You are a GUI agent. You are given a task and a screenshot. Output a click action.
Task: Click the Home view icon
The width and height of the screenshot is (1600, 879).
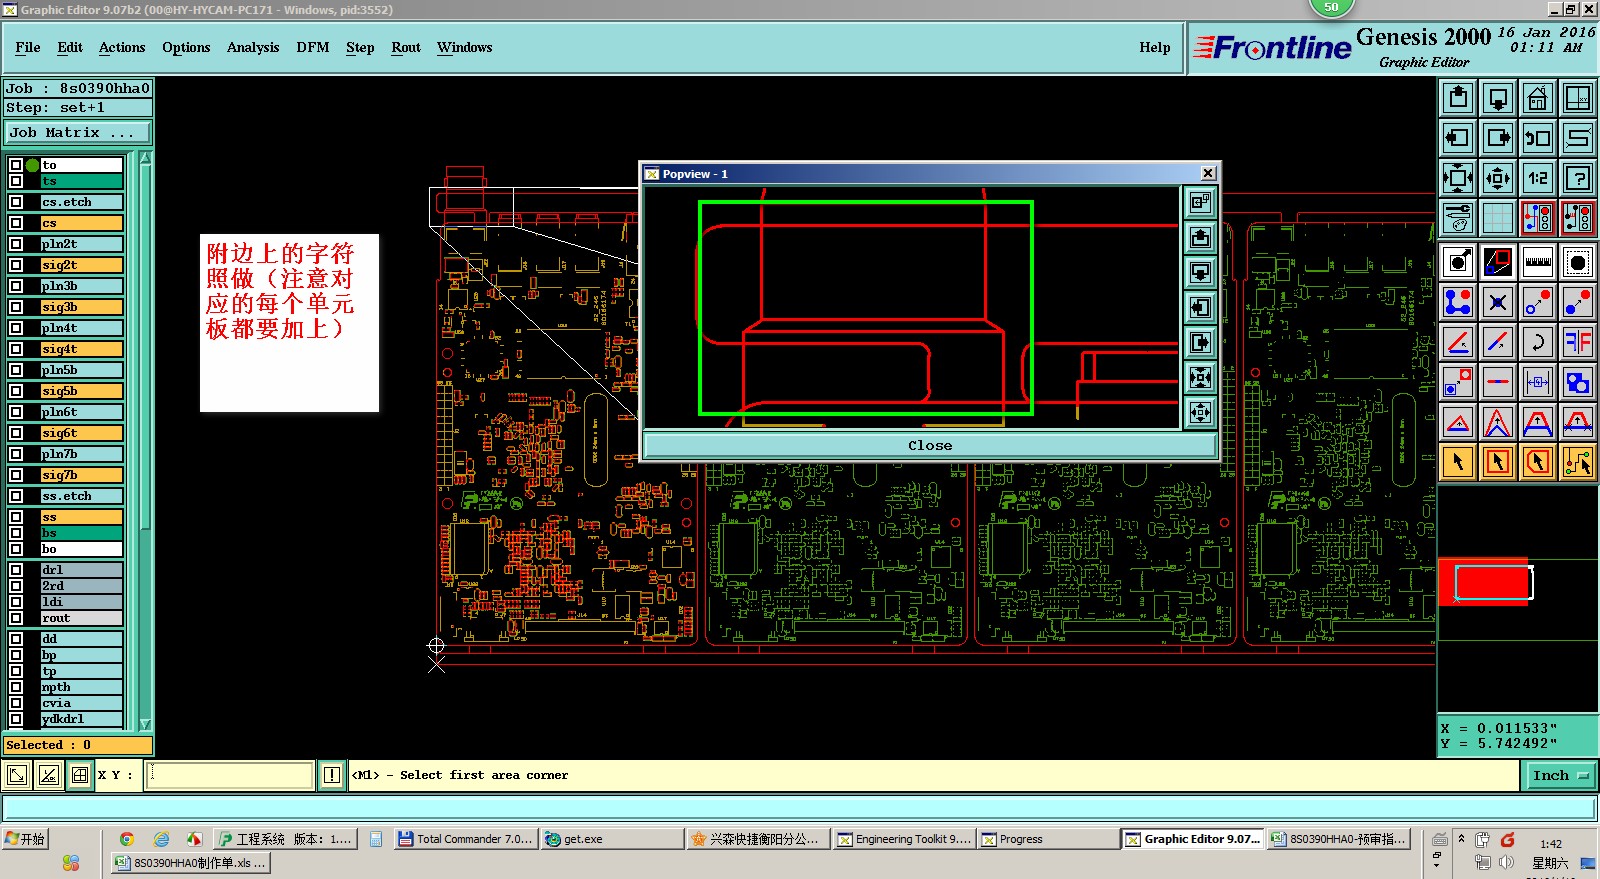tap(1537, 98)
